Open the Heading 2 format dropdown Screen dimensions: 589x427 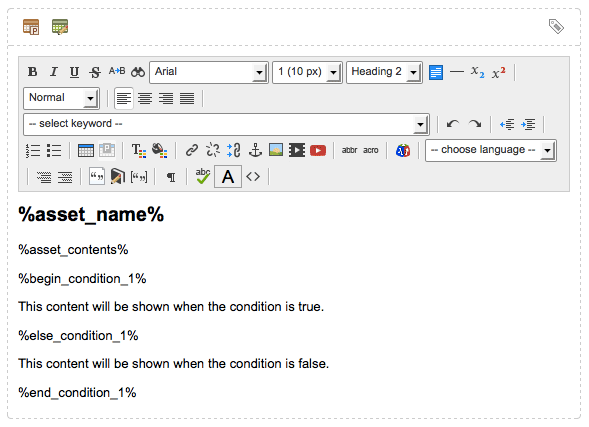pos(384,72)
